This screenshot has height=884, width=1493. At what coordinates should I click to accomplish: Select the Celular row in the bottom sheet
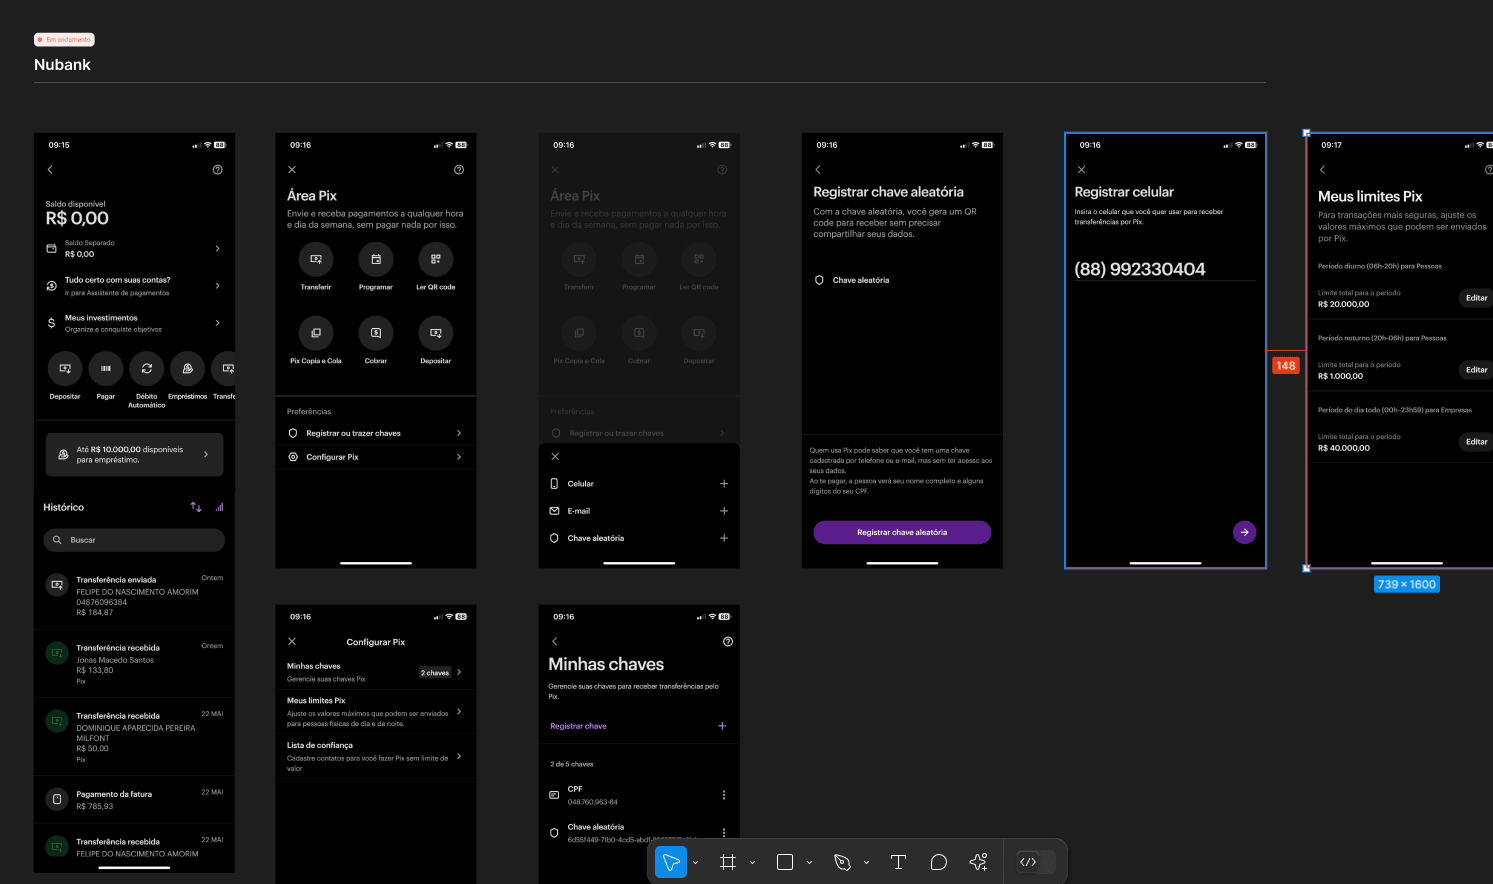click(x=639, y=484)
